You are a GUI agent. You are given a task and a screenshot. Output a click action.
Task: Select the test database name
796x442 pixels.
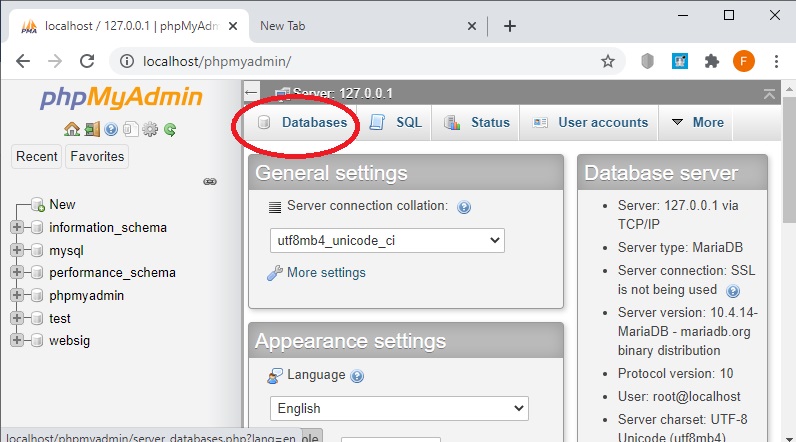[60, 319]
